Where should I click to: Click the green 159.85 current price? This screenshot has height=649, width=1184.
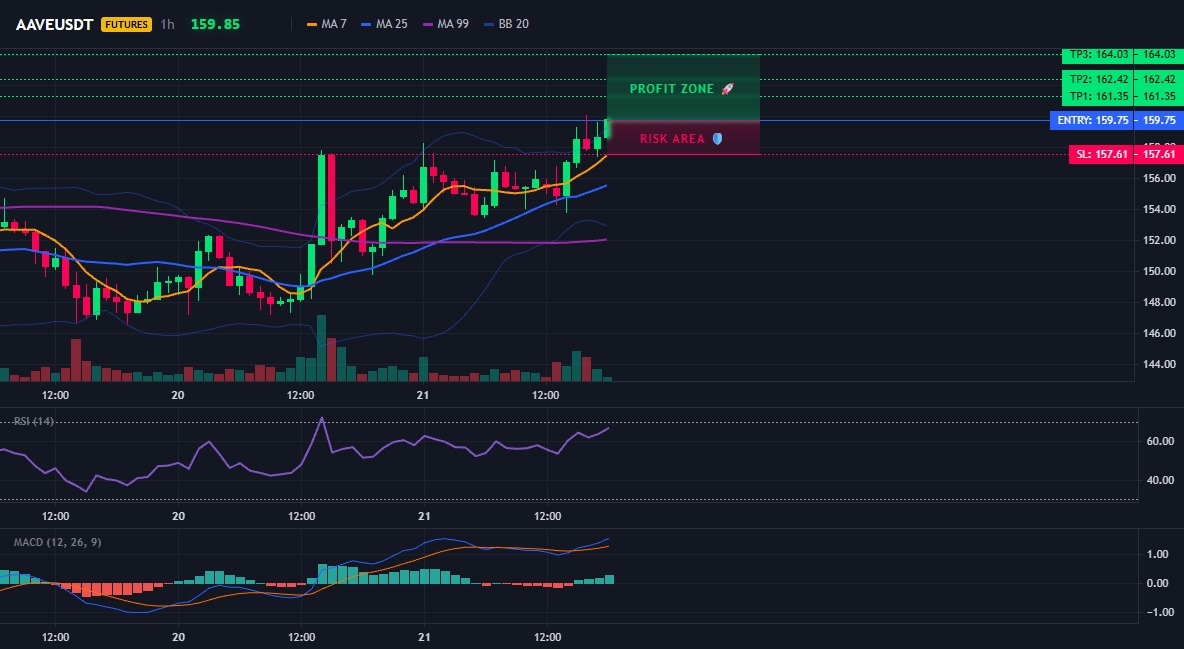[x=215, y=24]
